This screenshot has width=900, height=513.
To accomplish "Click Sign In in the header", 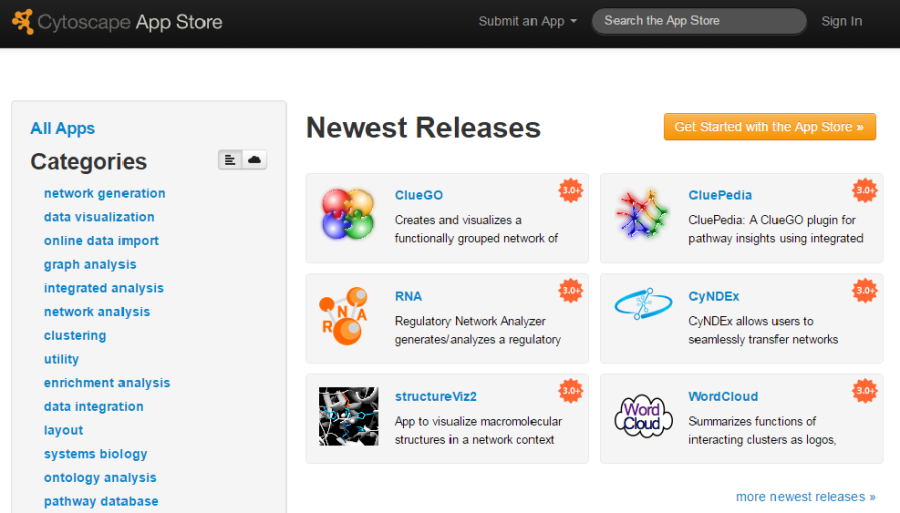I will [x=841, y=21].
